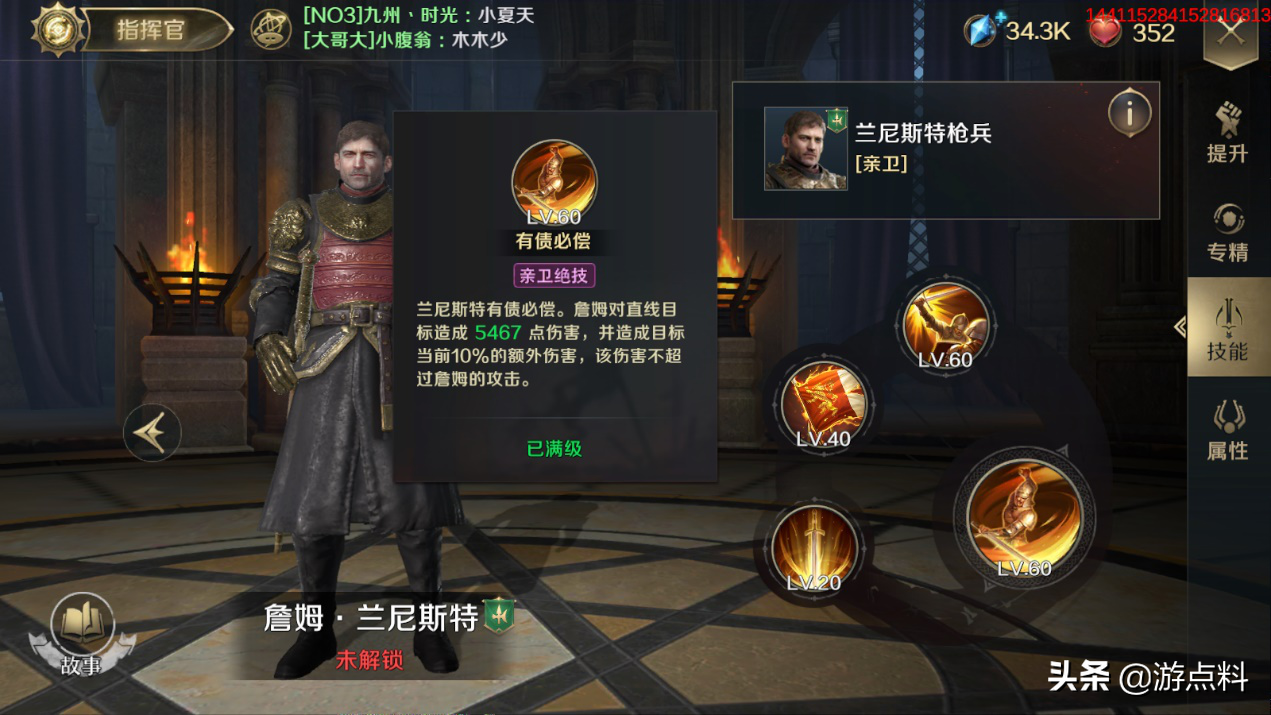1271x715 pixels.
Task: Click the 有债必偿 skill icon in popup
Action: 554,183
